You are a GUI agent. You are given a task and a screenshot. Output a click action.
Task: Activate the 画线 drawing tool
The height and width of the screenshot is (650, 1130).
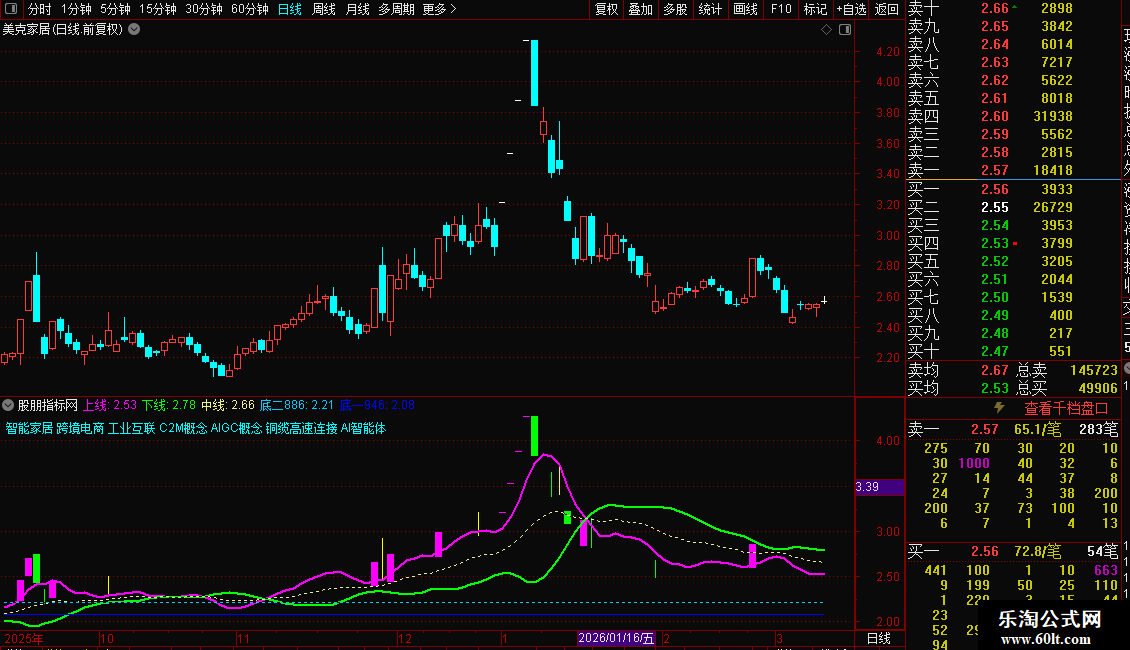point(745,9)
